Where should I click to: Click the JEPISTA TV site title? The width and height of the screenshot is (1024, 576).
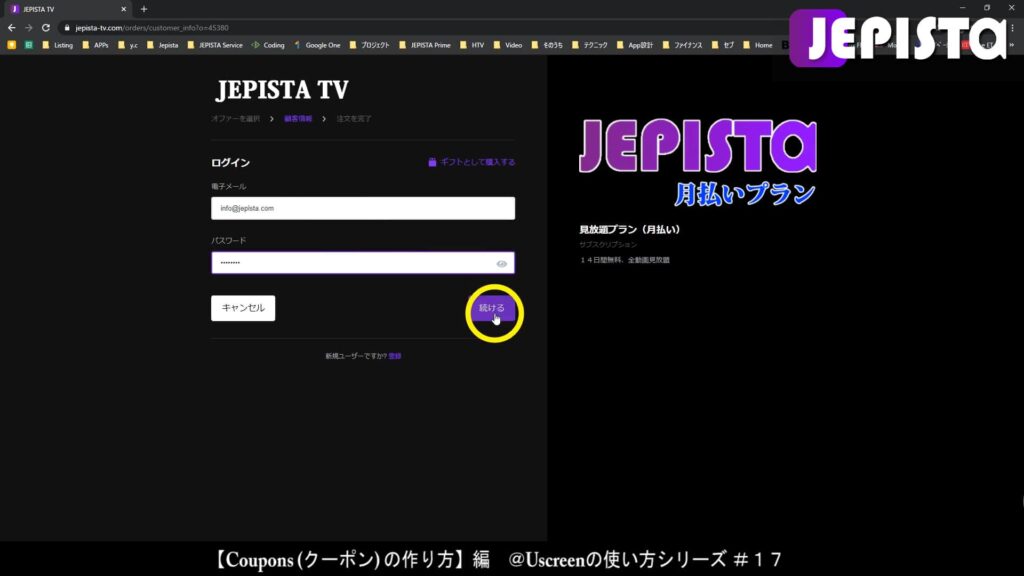tap(282, 90)
